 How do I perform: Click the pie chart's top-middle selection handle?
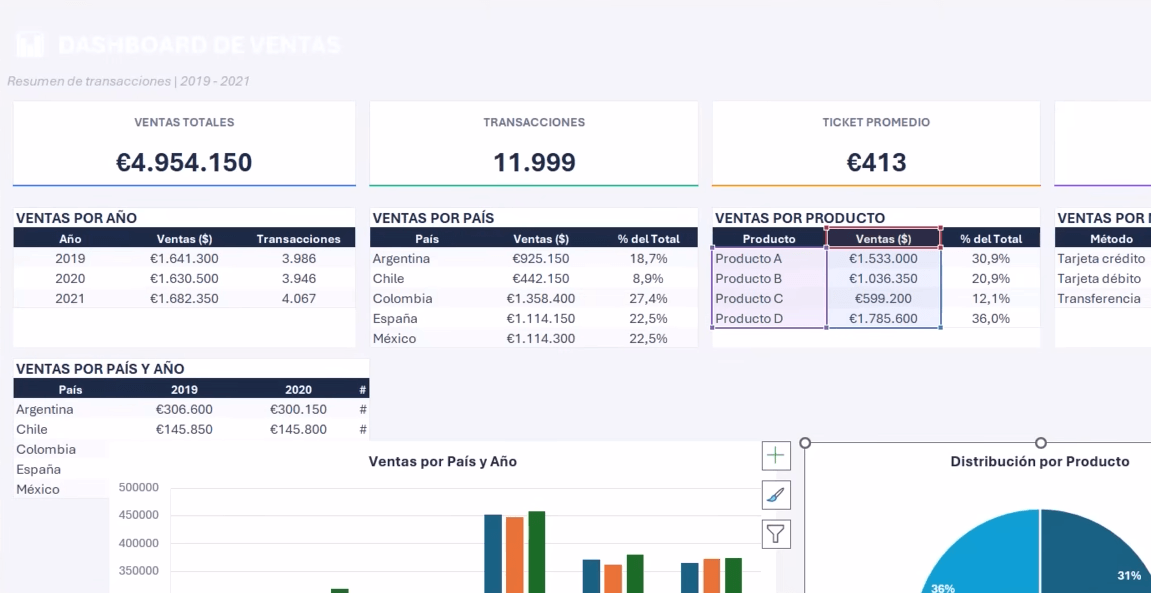[x=1040, y=443]
